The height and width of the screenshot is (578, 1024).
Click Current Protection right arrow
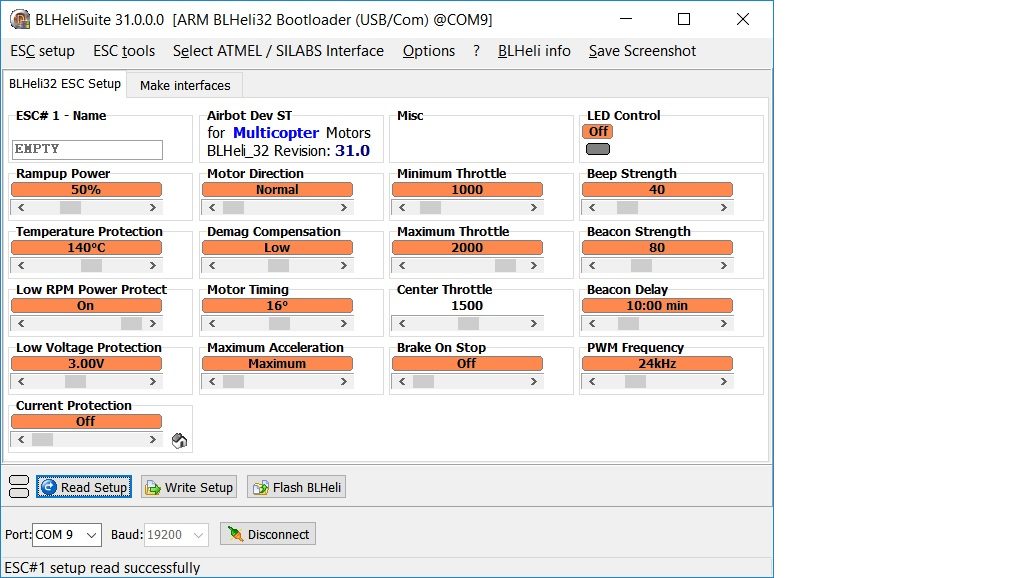(x=153, y=440)
